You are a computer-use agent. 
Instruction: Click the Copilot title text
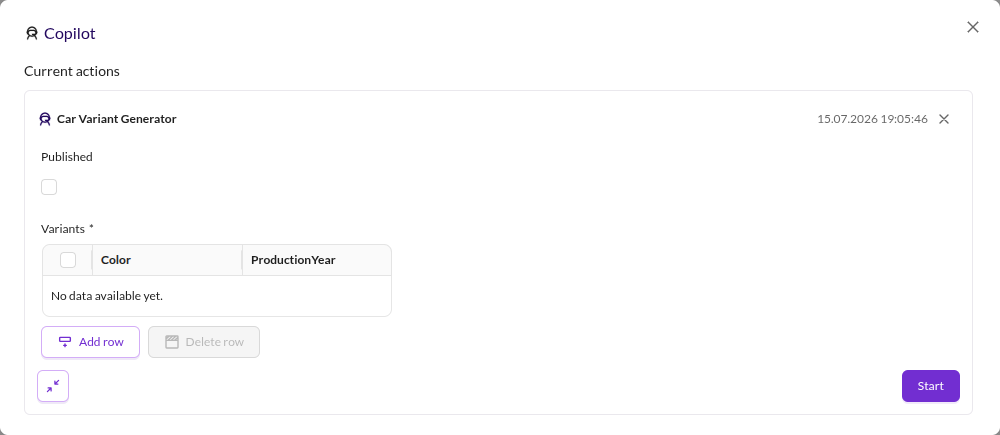[x=70, y=33]
